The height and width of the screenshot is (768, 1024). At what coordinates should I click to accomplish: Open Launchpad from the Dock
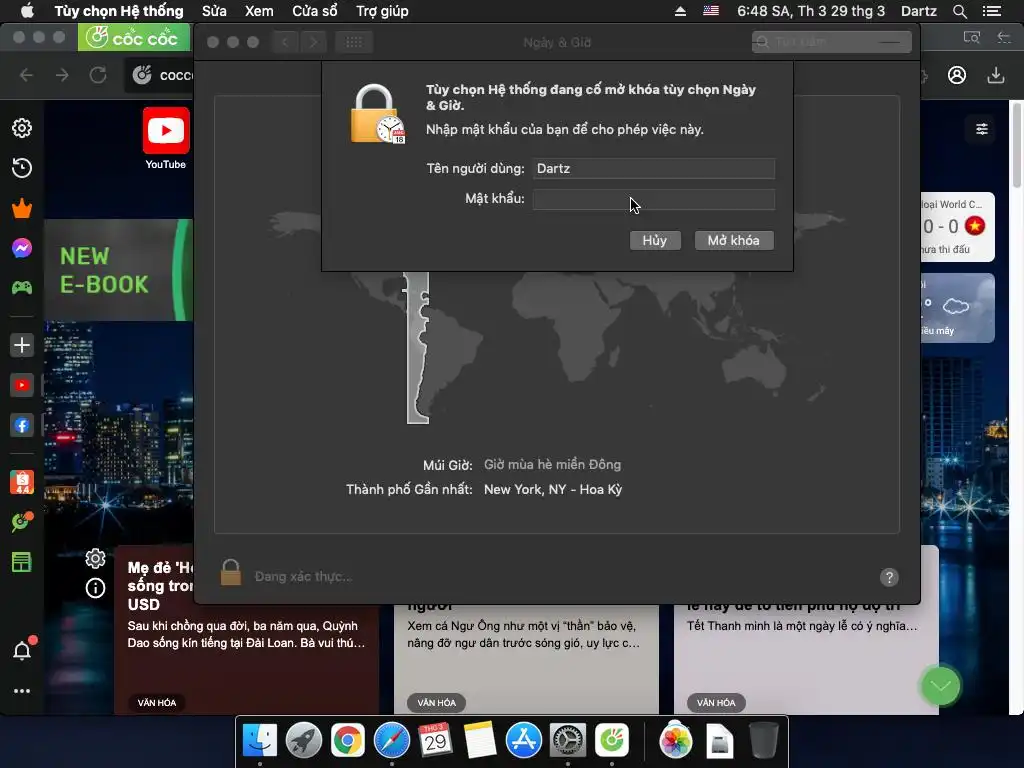[304, 741]
